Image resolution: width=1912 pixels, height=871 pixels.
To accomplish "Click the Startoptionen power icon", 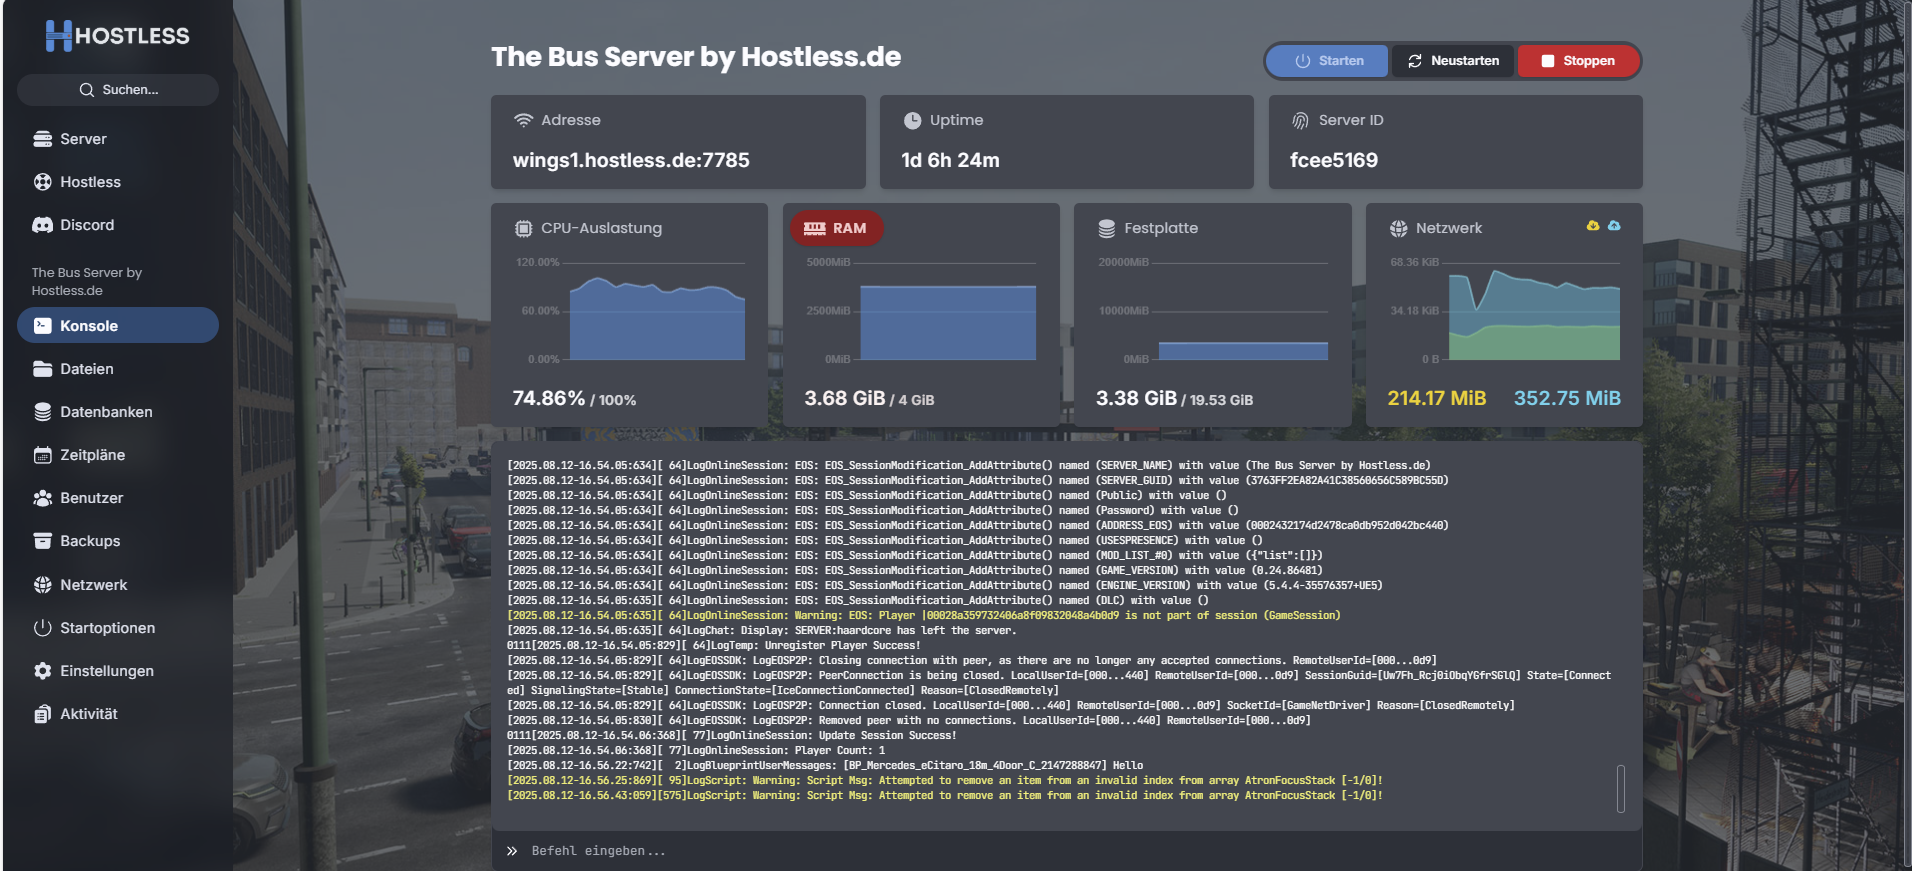I will 43,628.
